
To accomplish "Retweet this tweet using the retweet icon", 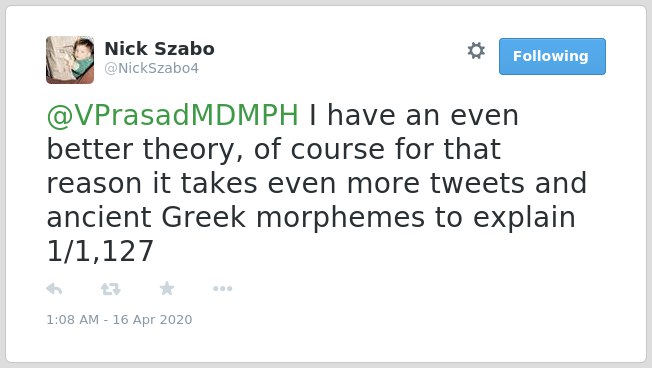I will (x=111, y=289).
